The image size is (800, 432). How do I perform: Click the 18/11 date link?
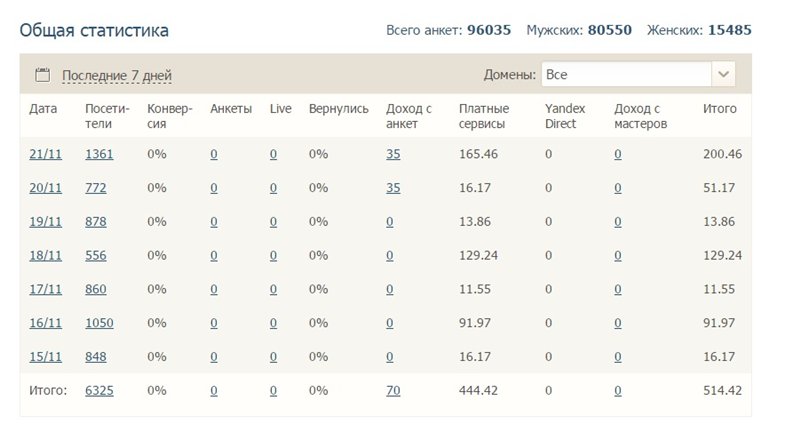click(43, 256)
